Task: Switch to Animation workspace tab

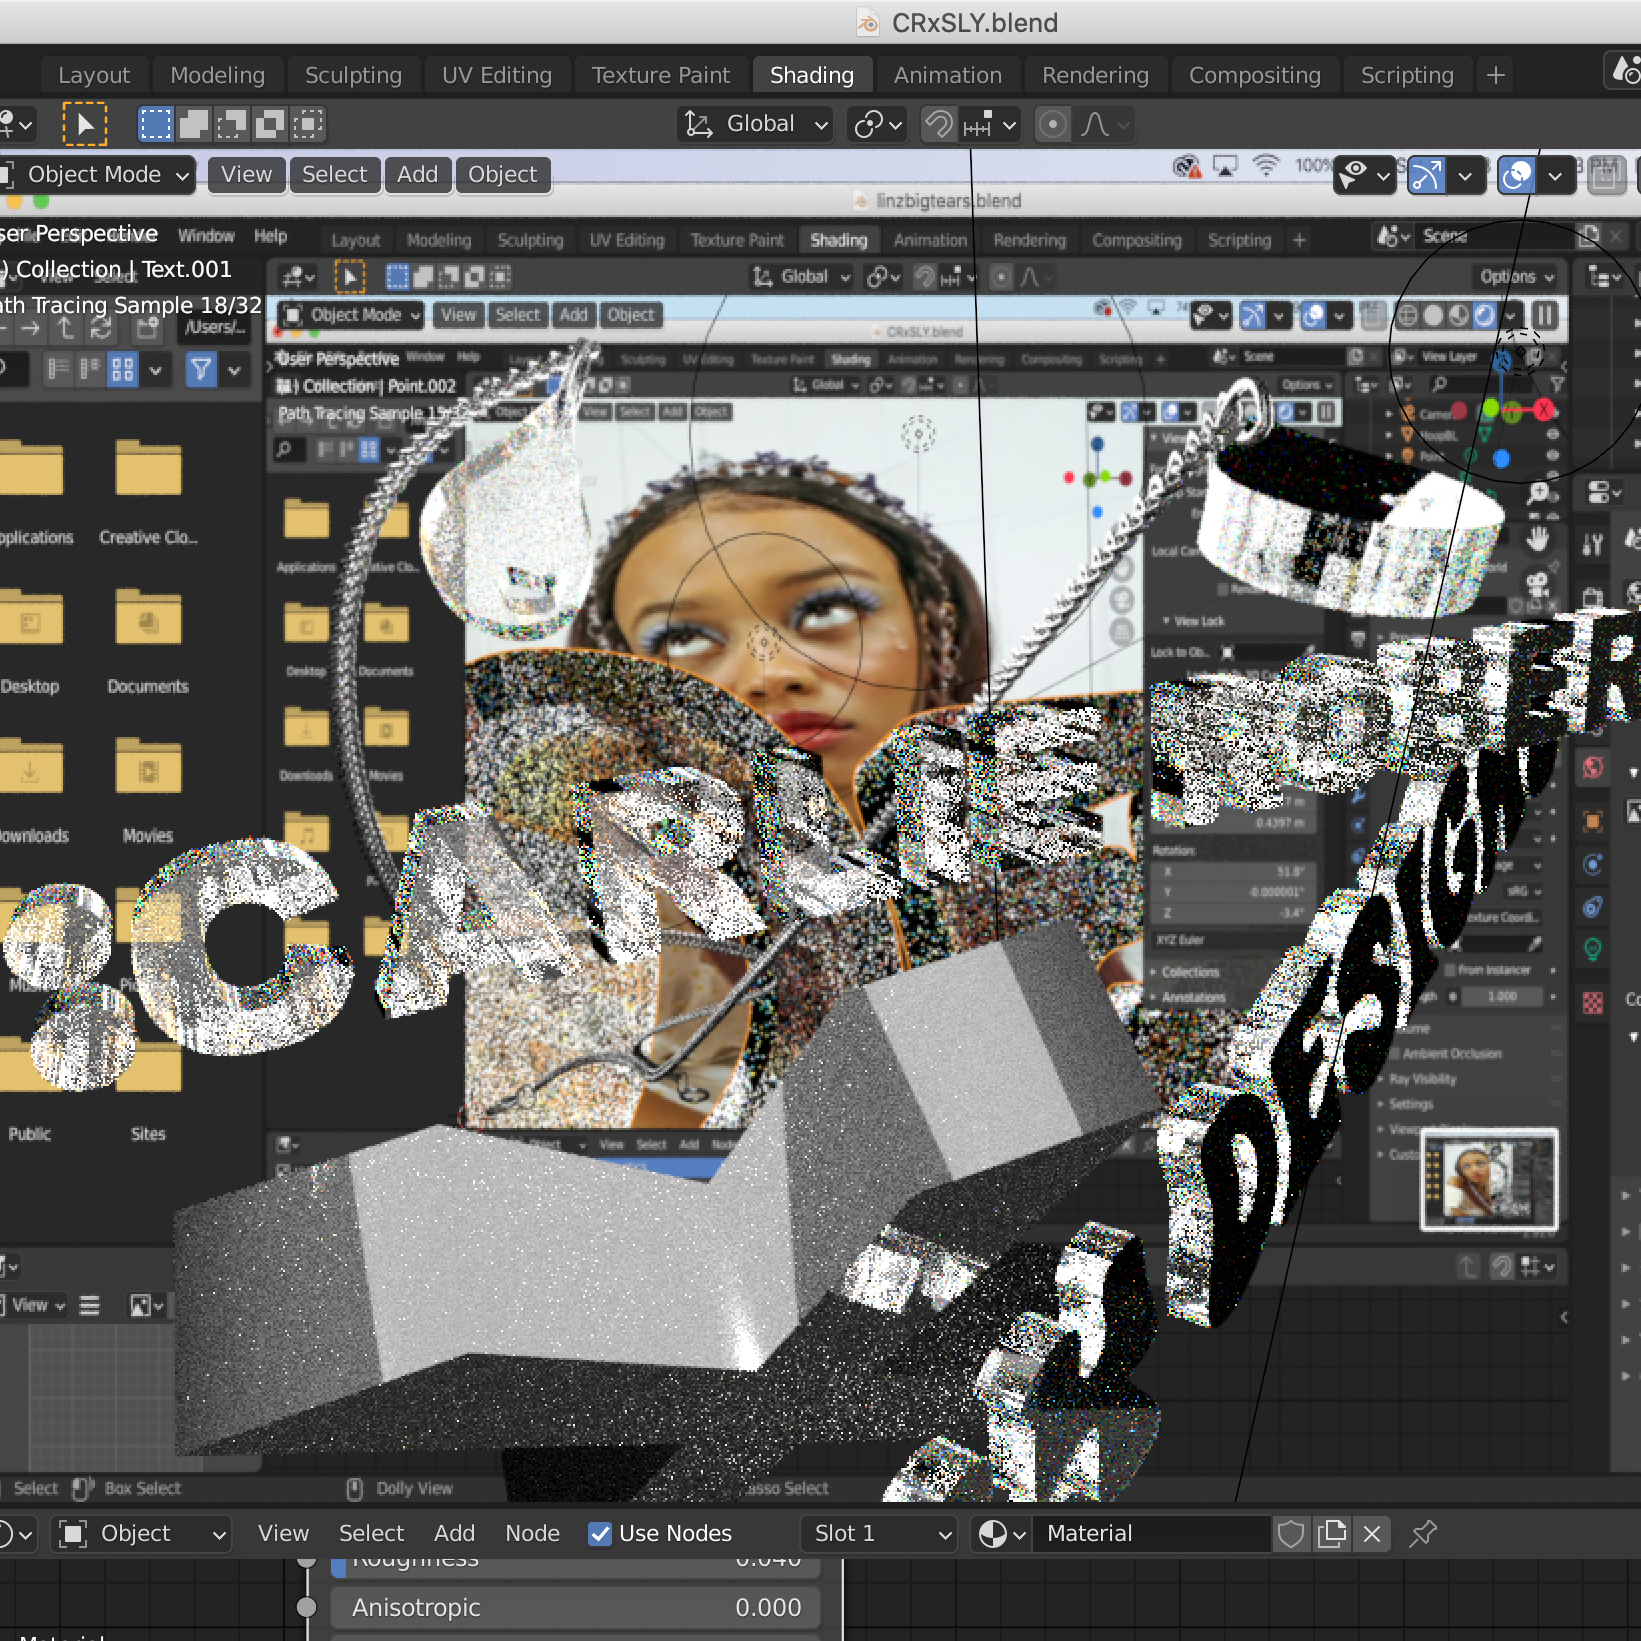Action: 947,75
